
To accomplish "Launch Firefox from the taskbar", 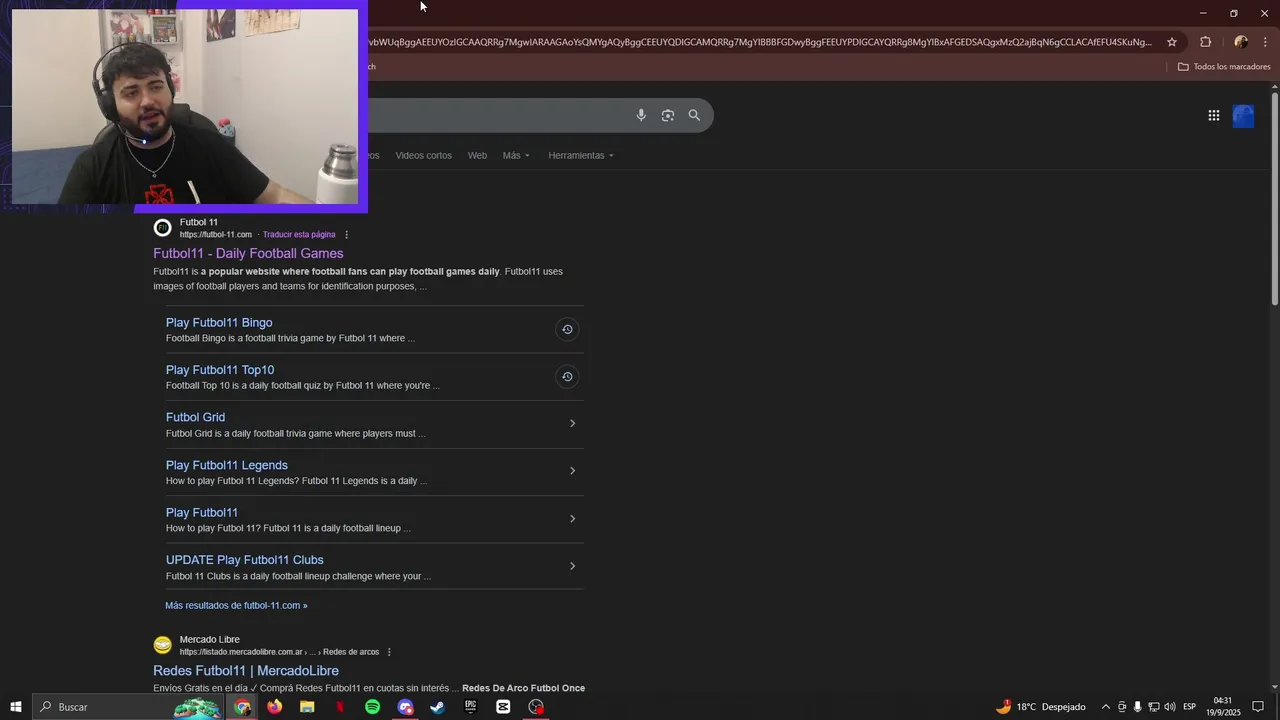I will click(x=274, y=707).
